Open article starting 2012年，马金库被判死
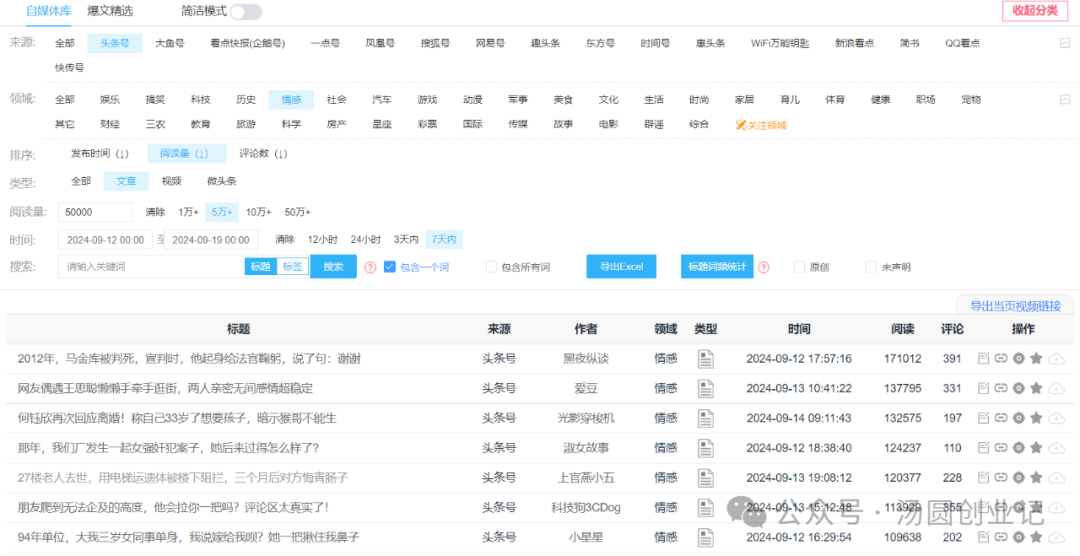The width and height of the screenshot is (1080, 556). tap(189, 359)
